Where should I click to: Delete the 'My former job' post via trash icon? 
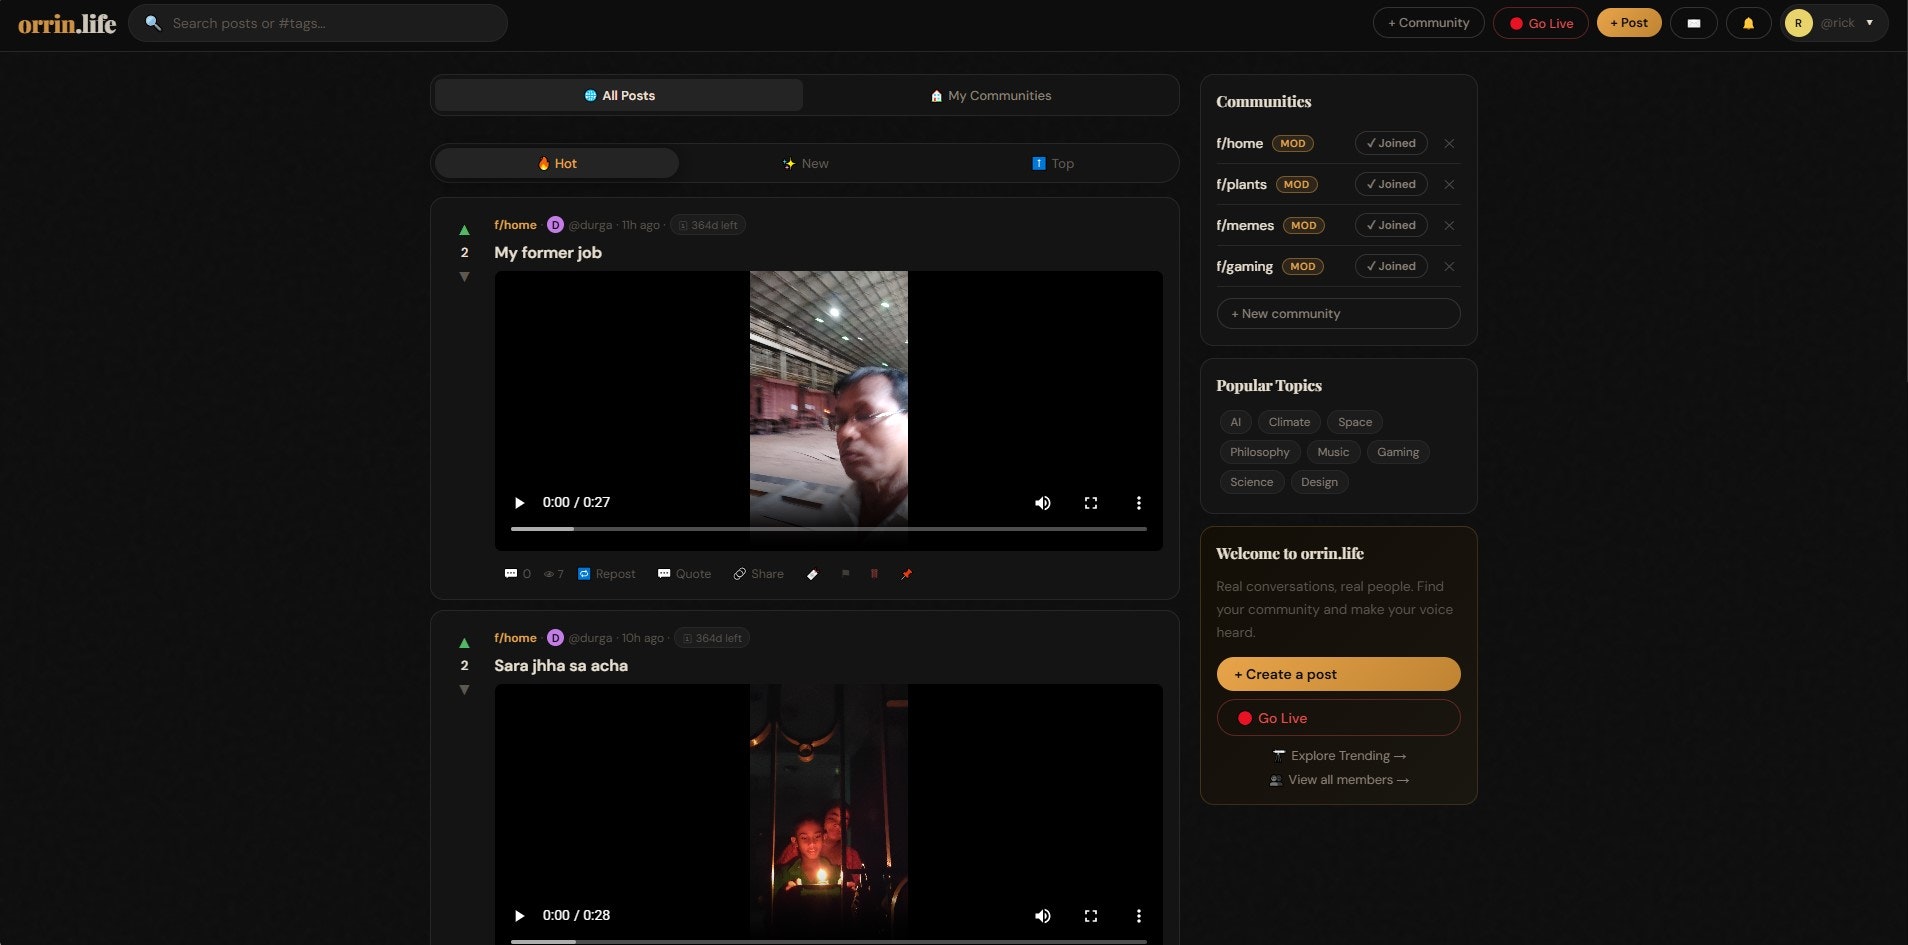(875, 573)
